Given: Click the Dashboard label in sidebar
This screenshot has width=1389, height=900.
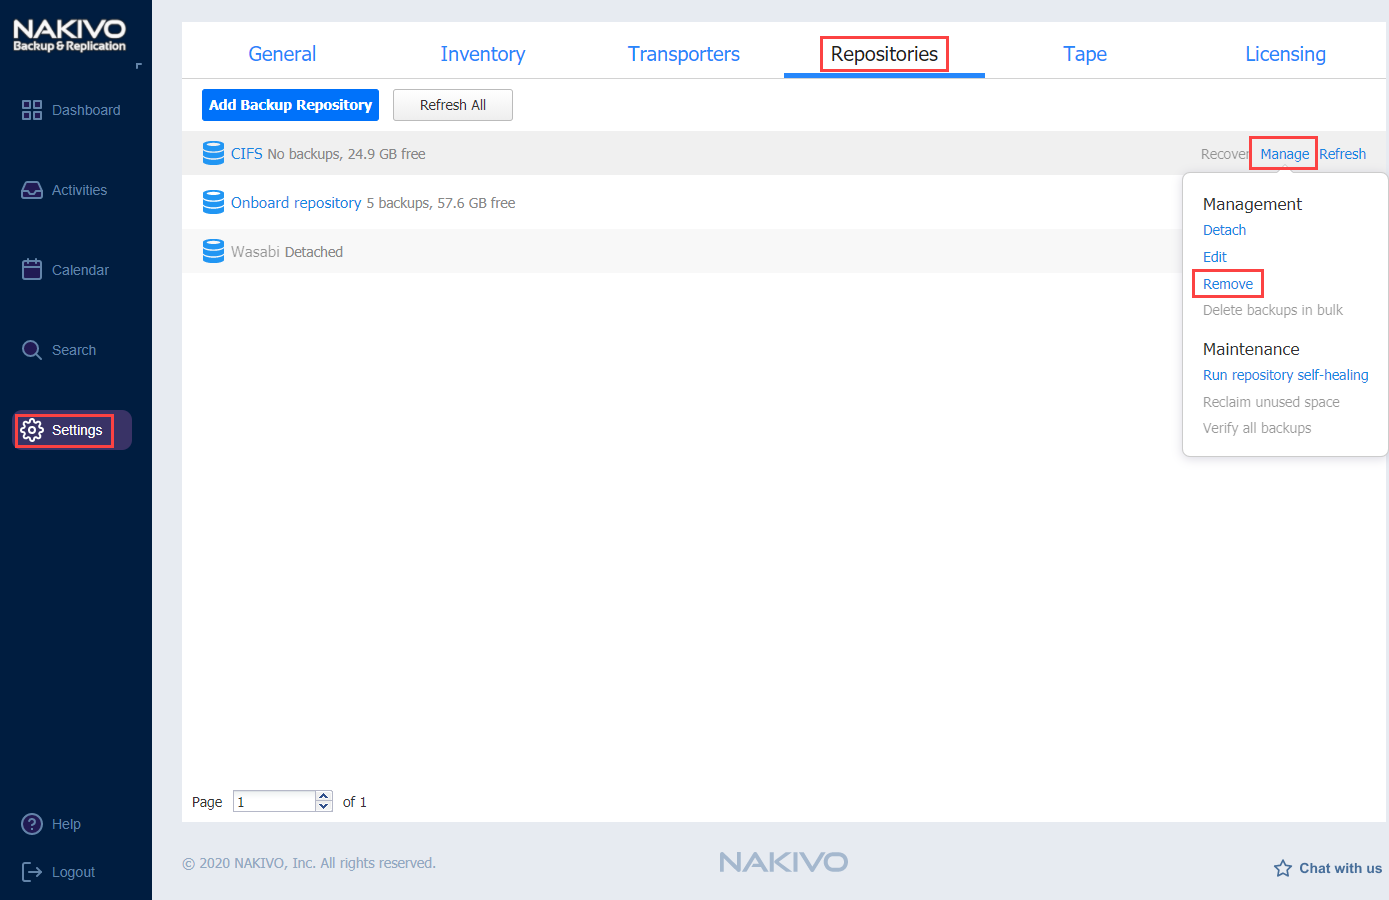Looking at the screenshot, I should click(x=86, y=110).
